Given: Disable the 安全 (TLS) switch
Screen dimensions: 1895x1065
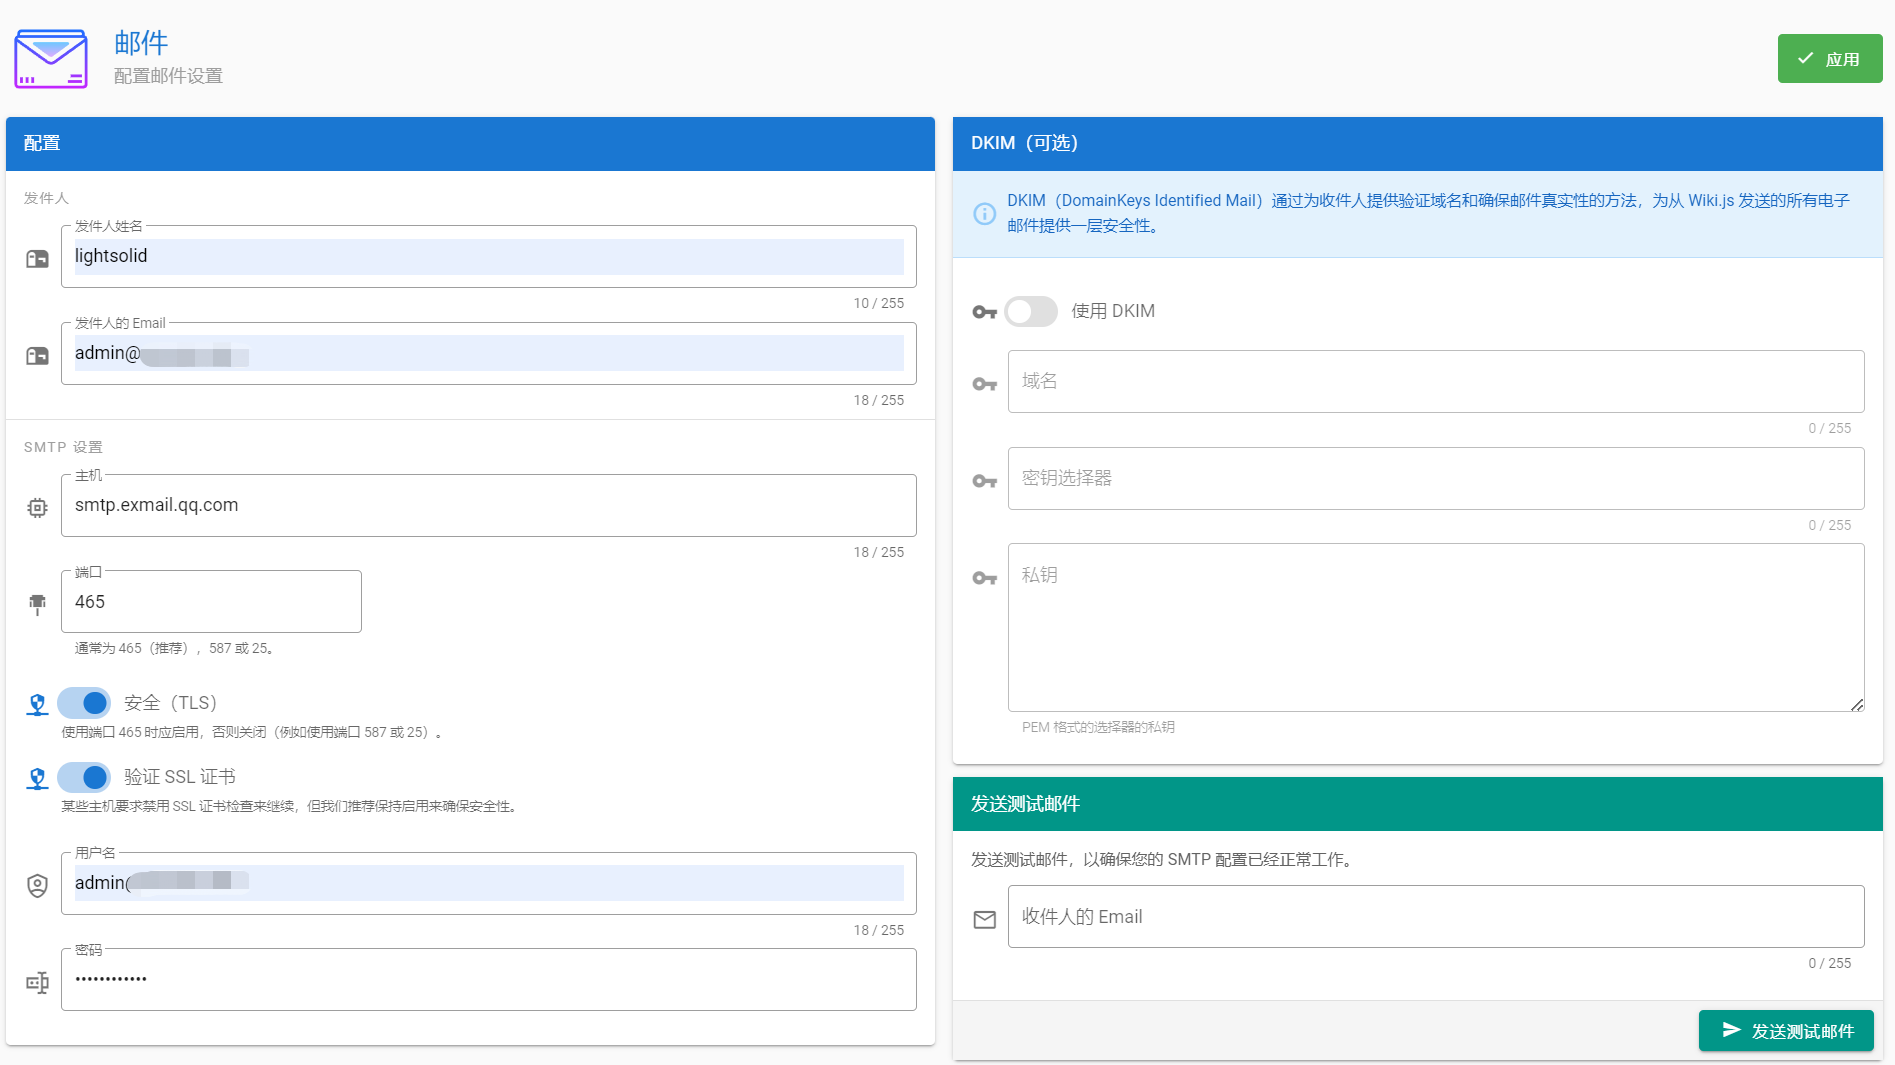Looking at the screenshot, I should coord(84,703).
